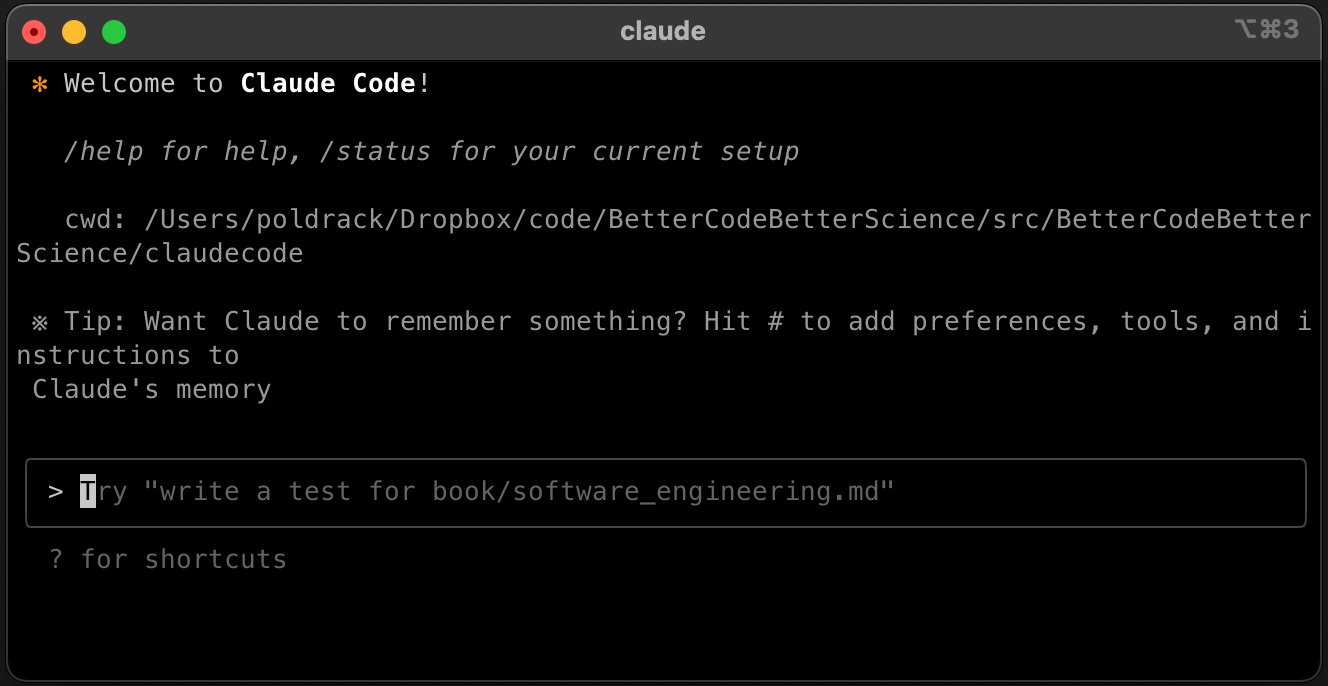Click the orange asterisk welcome icon
Viewport: 1328px width, 686px height.
pos(38,84)
